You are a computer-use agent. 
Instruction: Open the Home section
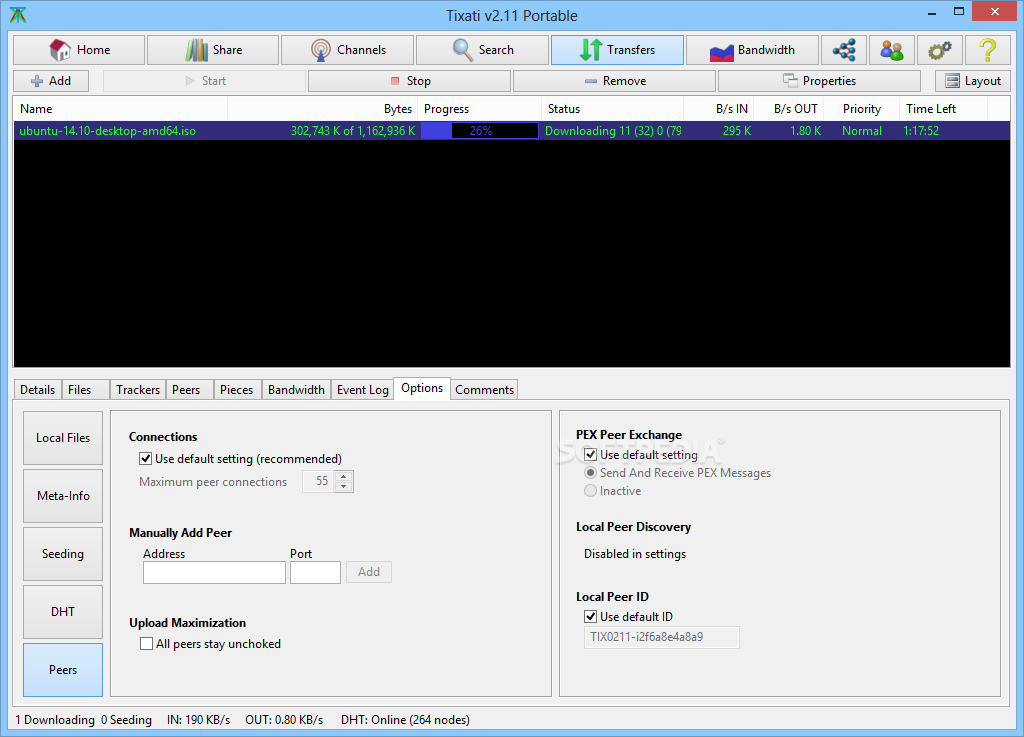pos(79,50)
